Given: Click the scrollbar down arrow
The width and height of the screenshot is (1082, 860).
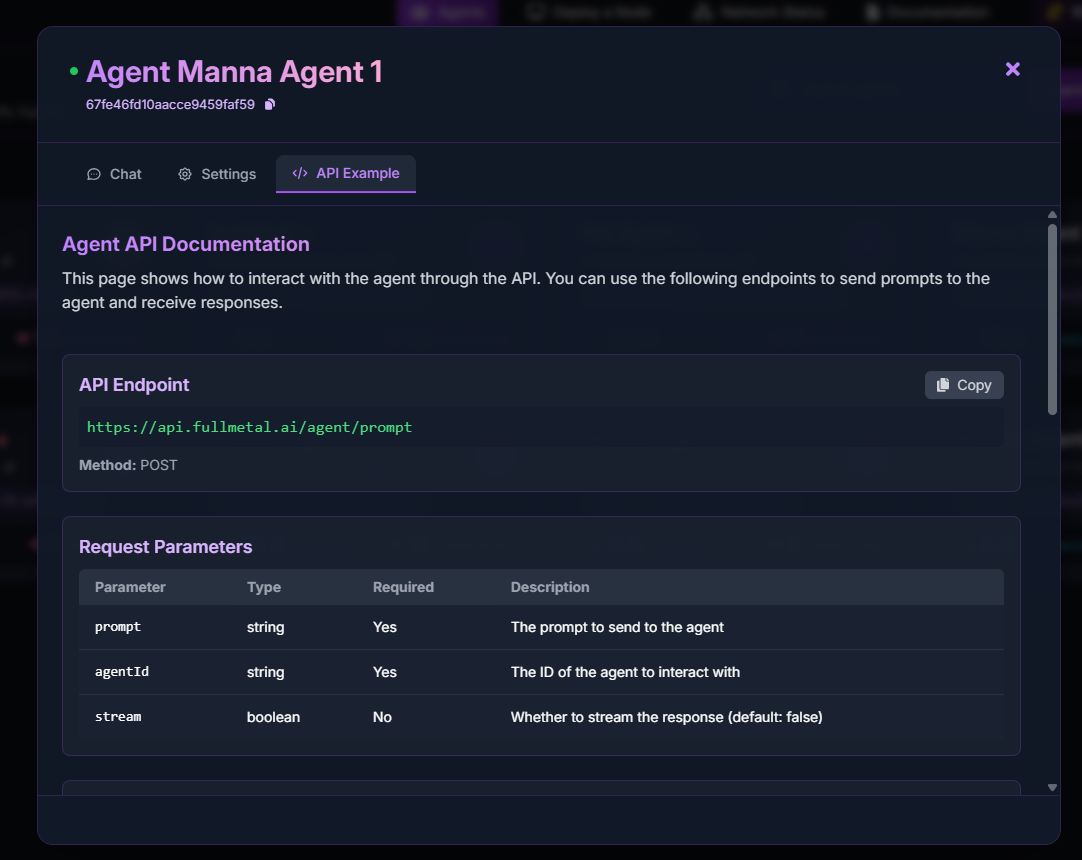Looking at the screenshot, I should pyautogui.click(x=1052, y=787).
